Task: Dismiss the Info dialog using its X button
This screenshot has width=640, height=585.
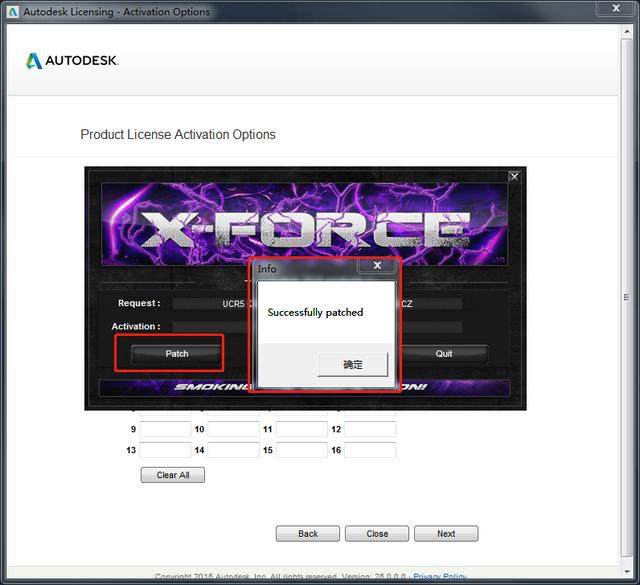Action: (377, 266)
